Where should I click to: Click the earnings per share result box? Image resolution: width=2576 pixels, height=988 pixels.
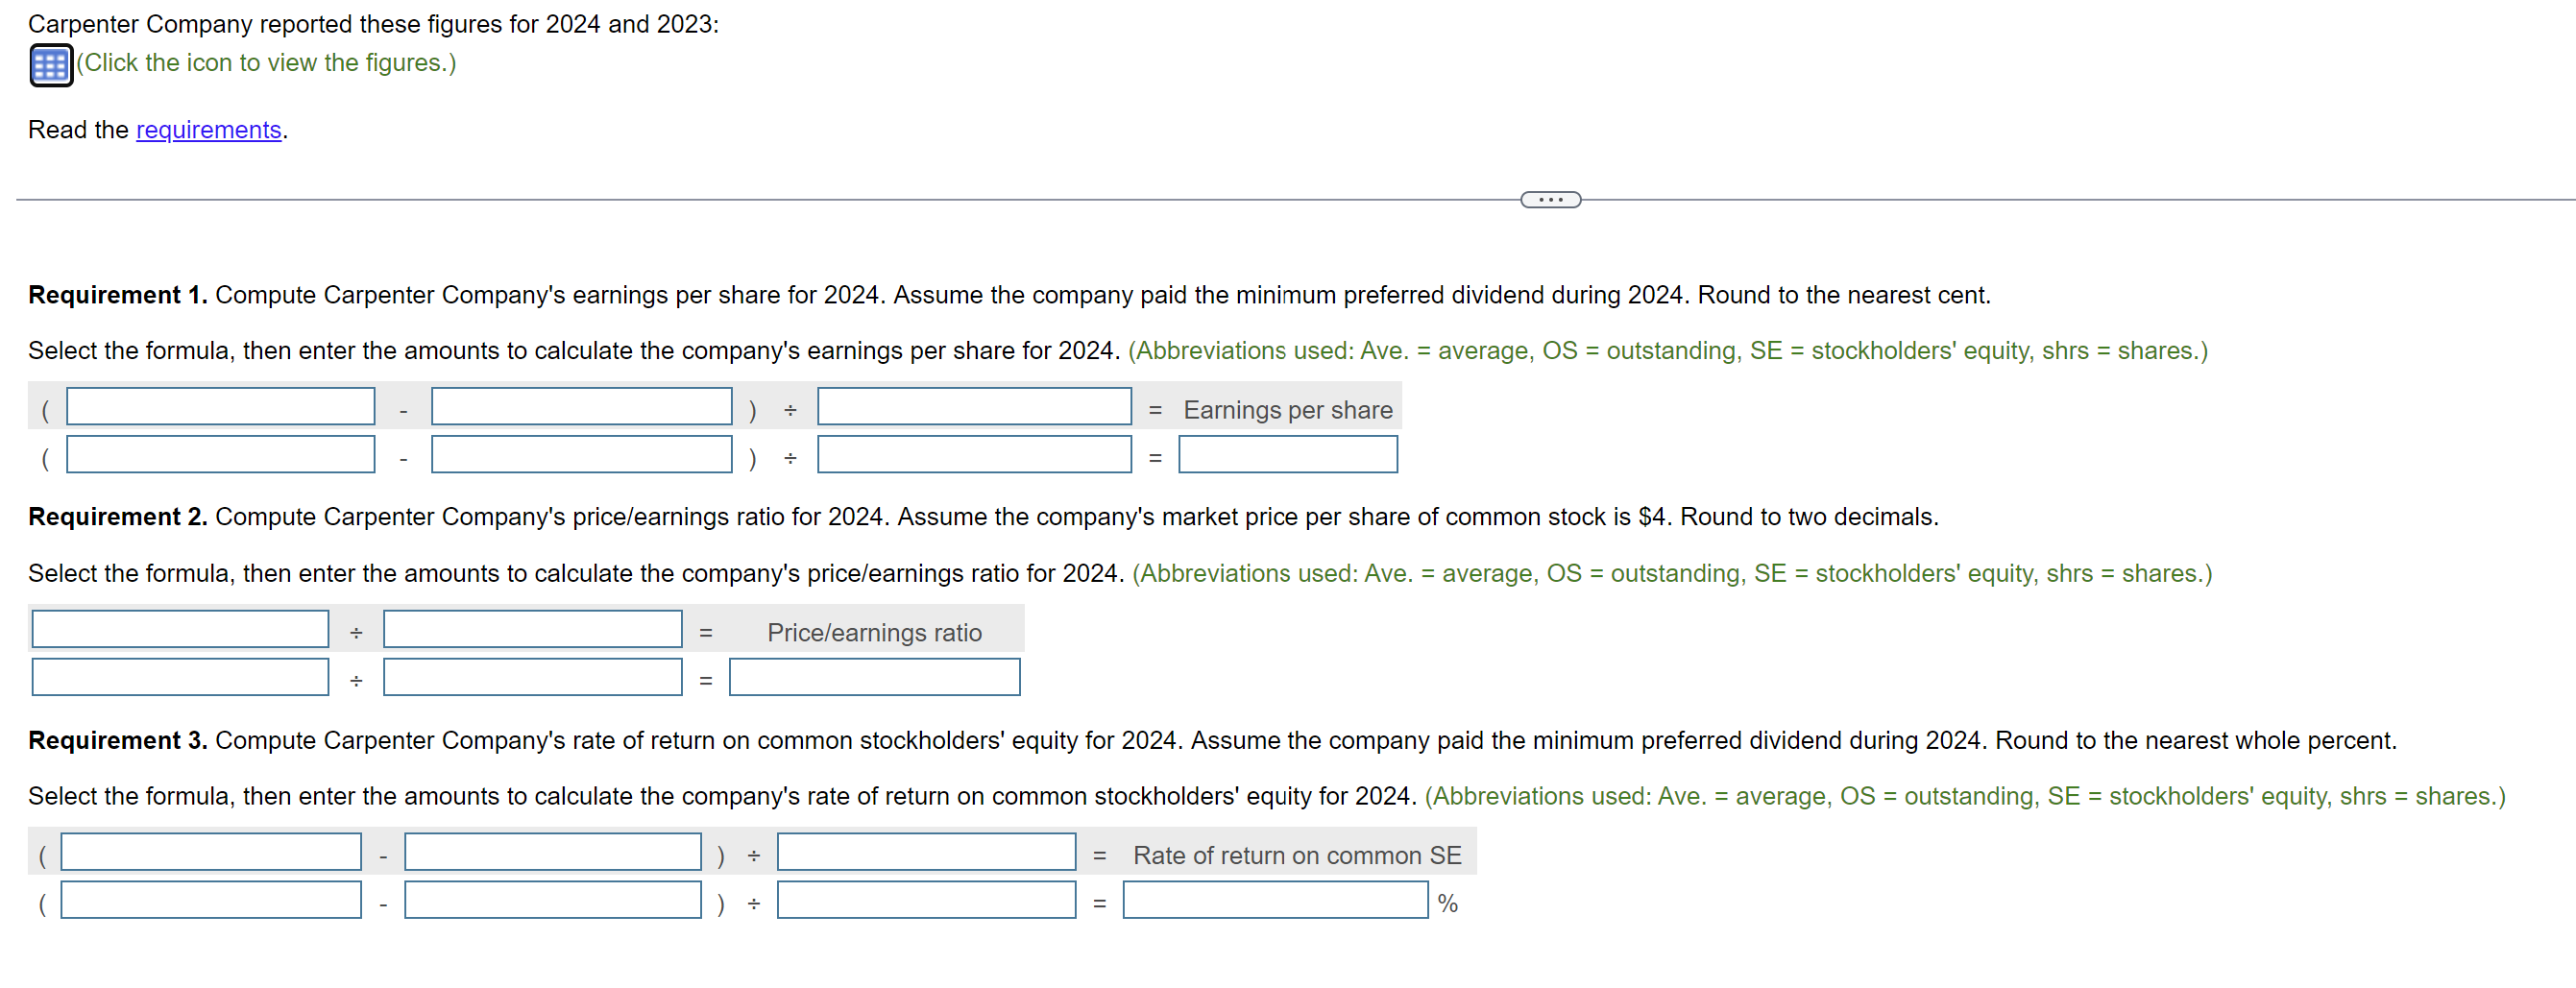pos(1287,455)
